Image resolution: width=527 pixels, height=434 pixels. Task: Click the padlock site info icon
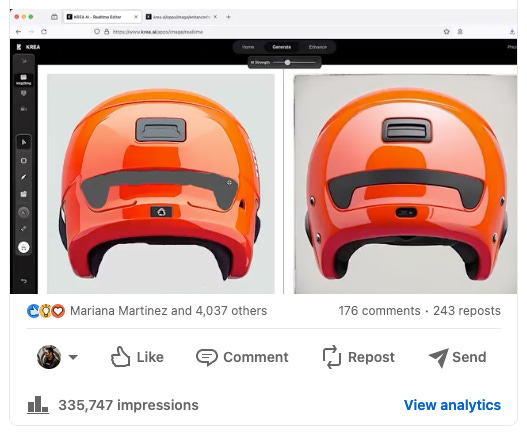107,32
